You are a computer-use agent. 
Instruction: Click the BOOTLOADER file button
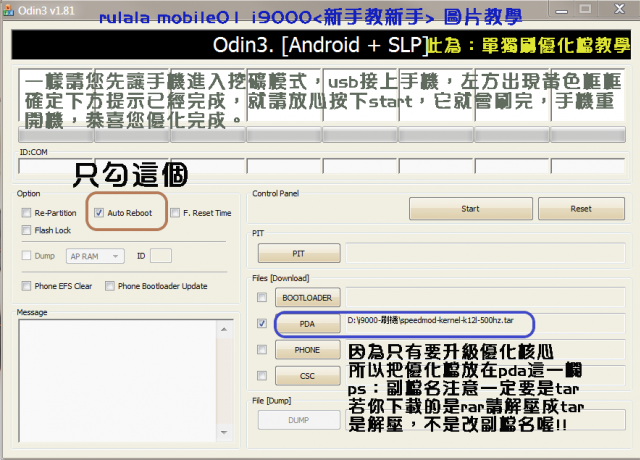point(307,298)
